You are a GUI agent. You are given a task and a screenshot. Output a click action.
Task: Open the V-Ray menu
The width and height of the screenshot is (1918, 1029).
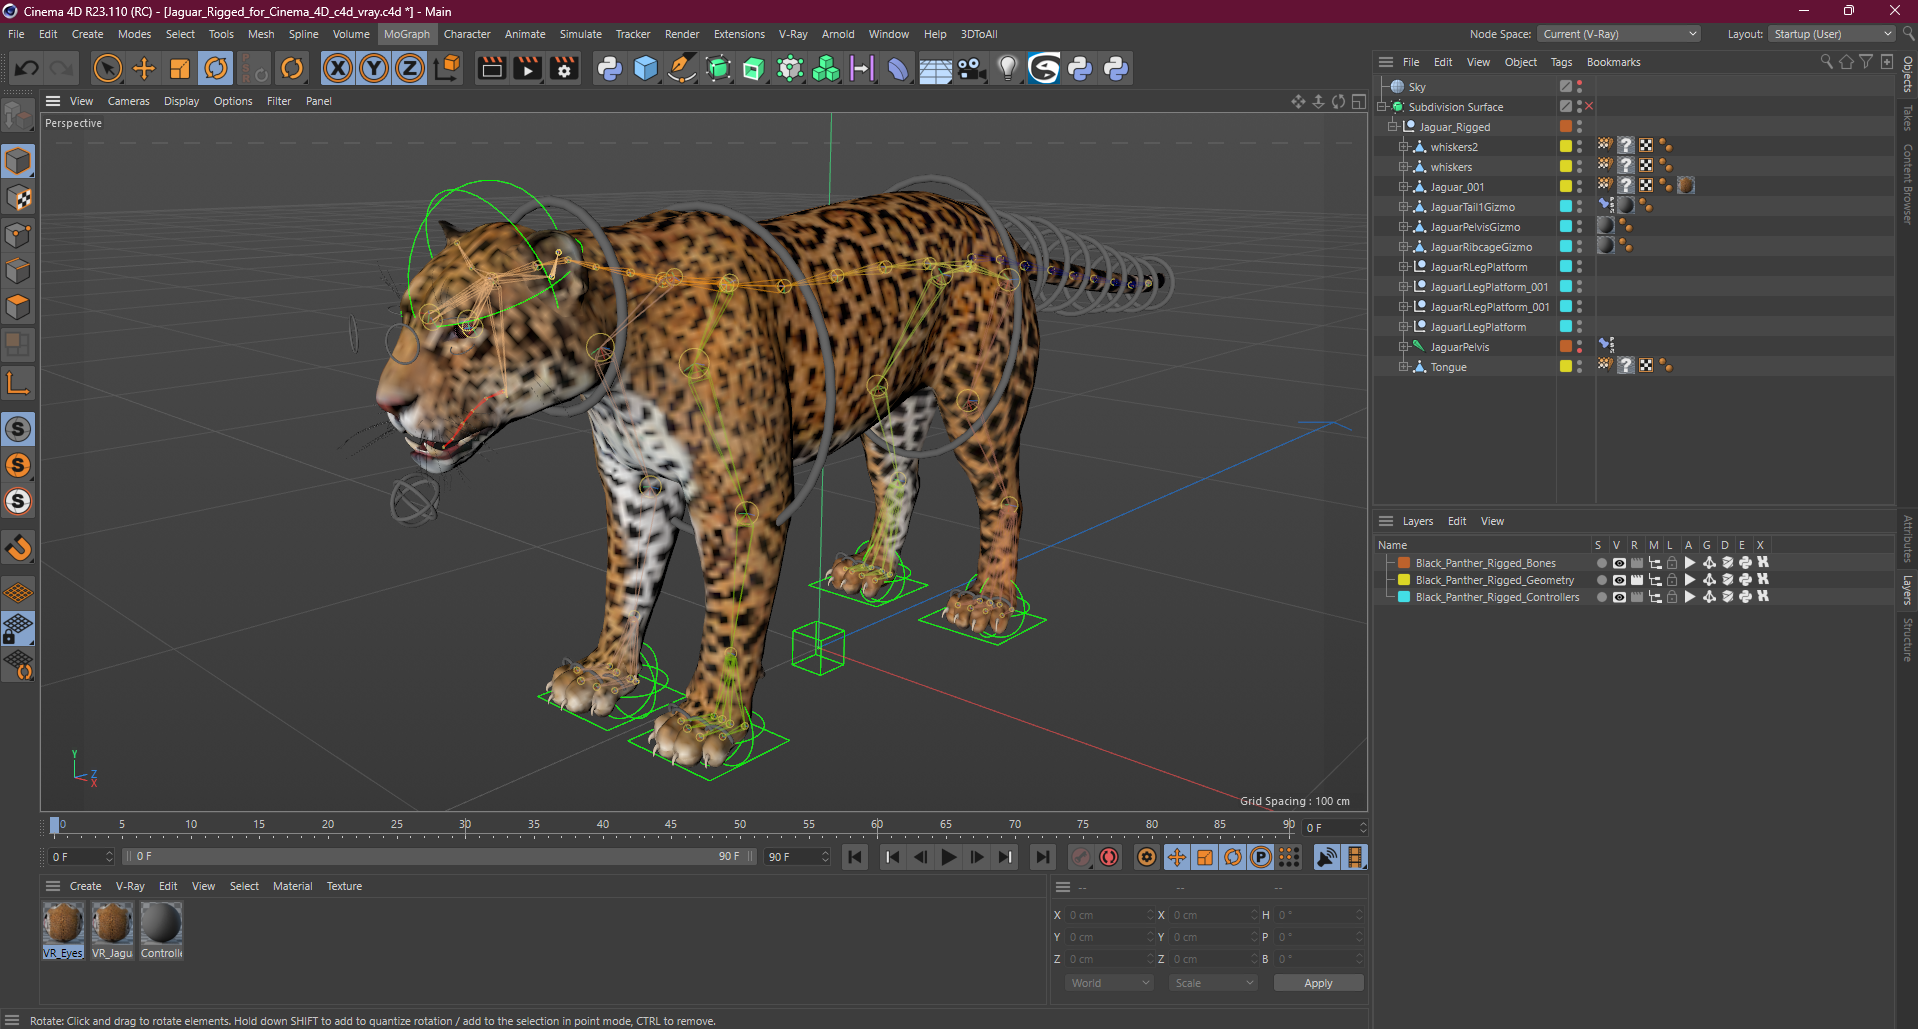click(x=793, y=34)
